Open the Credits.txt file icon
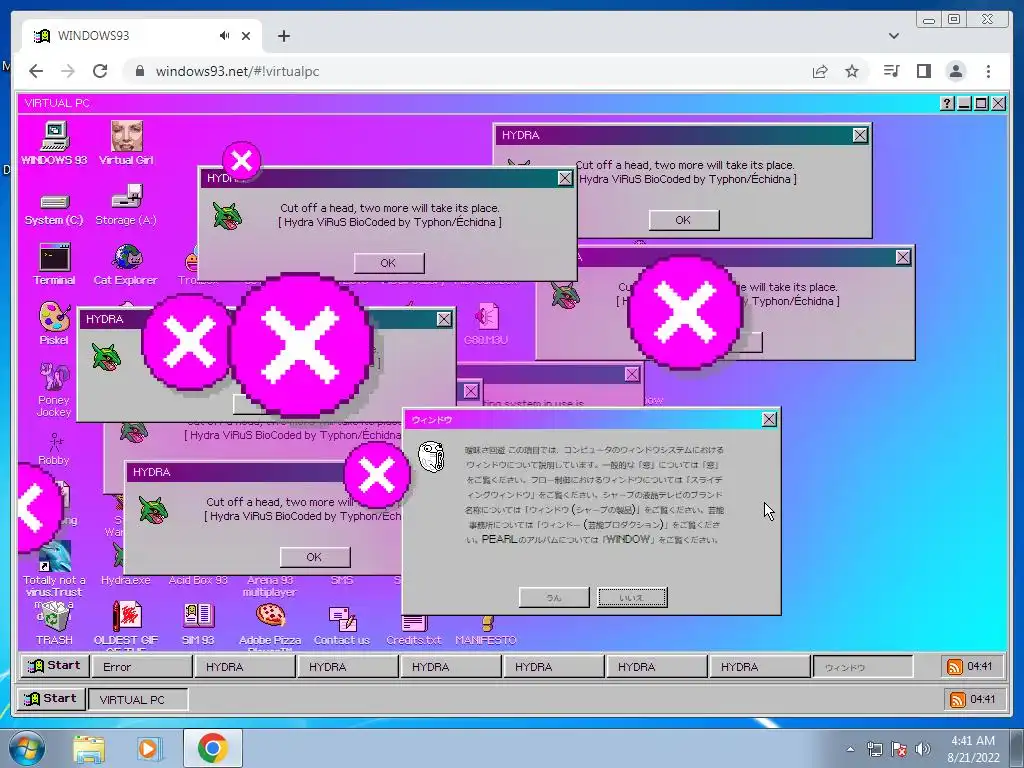Screen dimensions: 1024x768 pyautogui.click(x=413, y=630)
